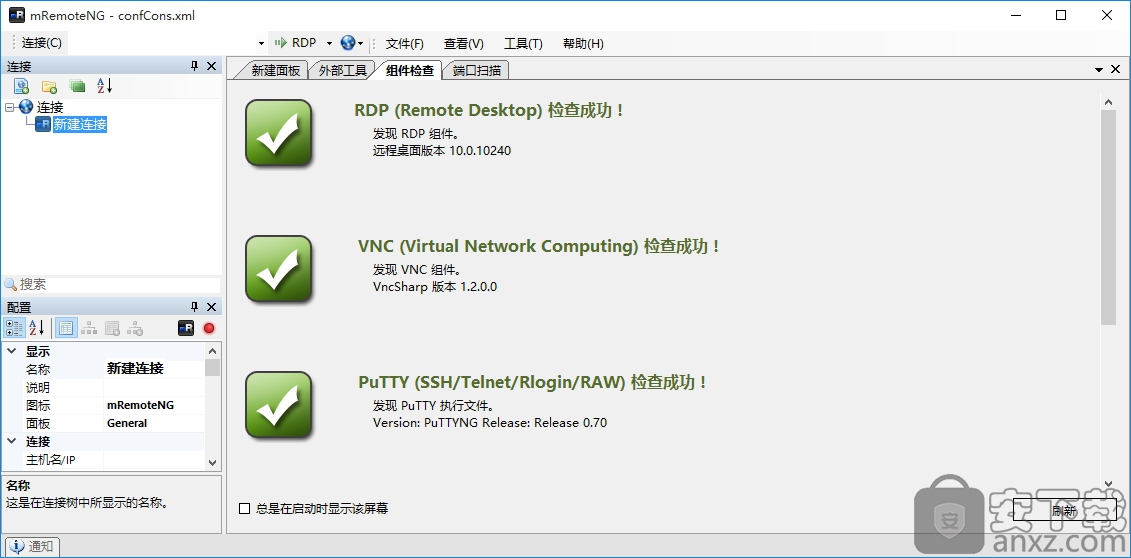Viewport: 1131px width, 558px height.
Task: Click the green RDP connect arrow icon
Action: [280, 43]
